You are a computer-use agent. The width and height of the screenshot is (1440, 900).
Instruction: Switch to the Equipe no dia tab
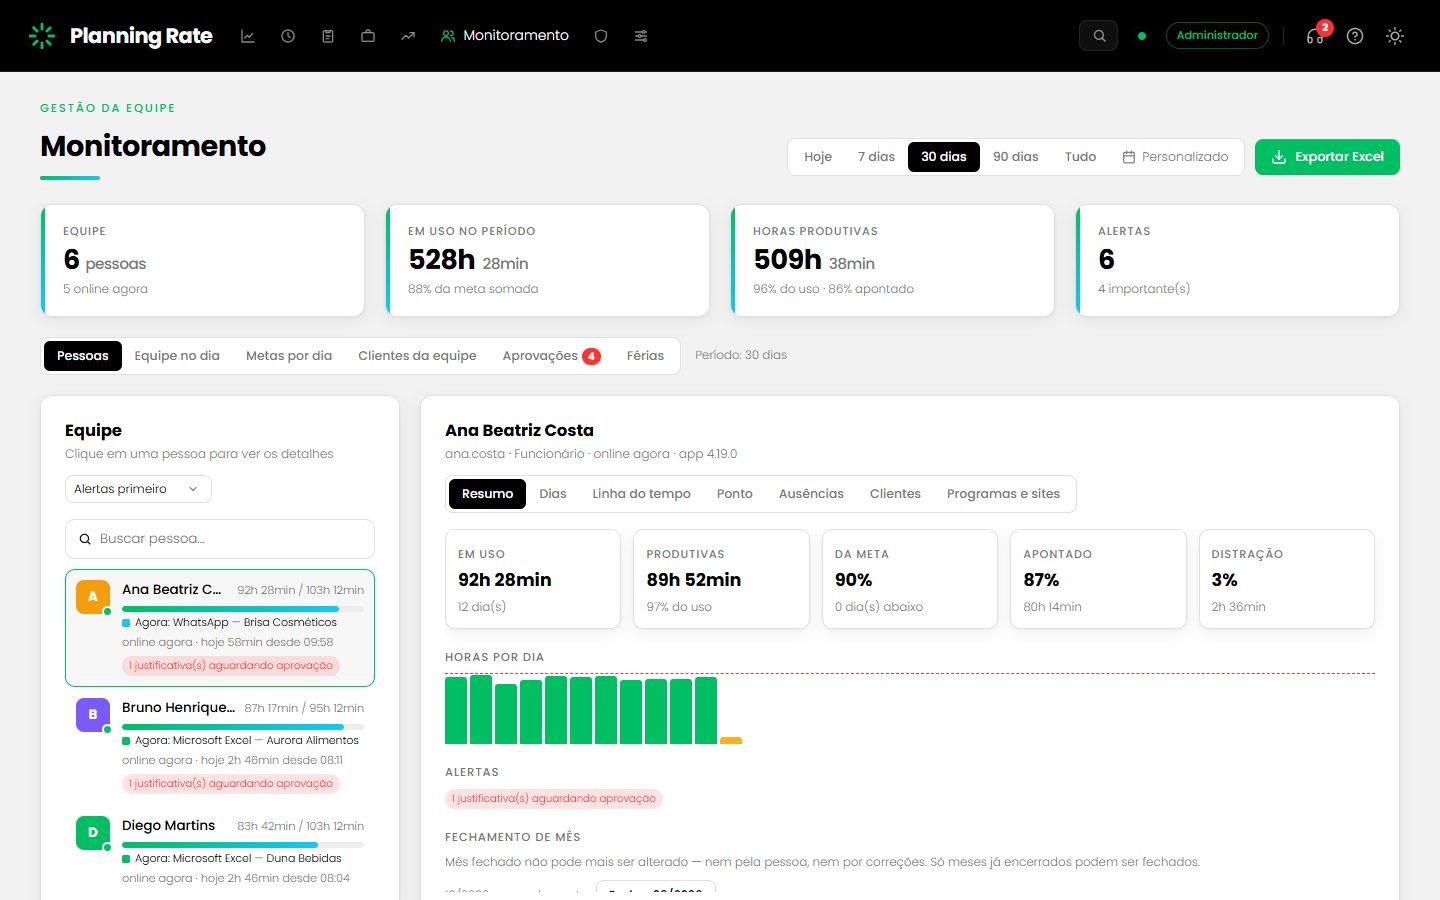tap(177, 356)
